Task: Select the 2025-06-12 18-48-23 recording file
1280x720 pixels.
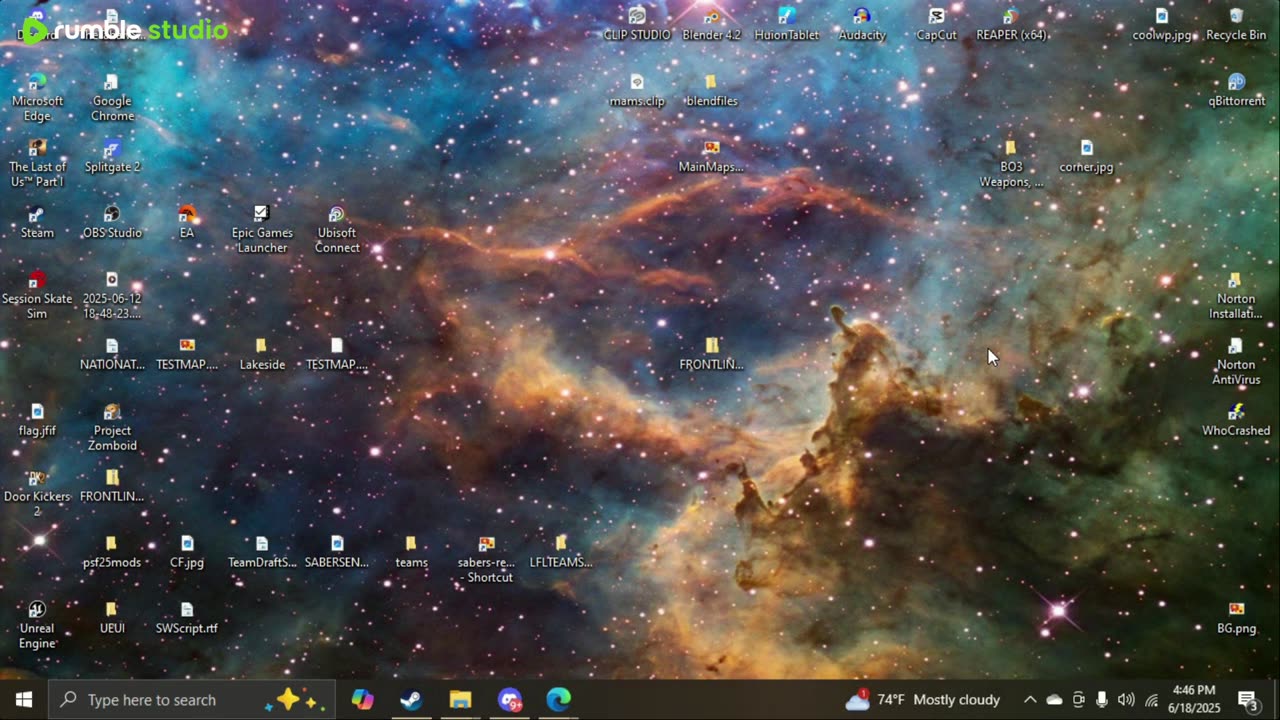Action: (x=112, y=296)
